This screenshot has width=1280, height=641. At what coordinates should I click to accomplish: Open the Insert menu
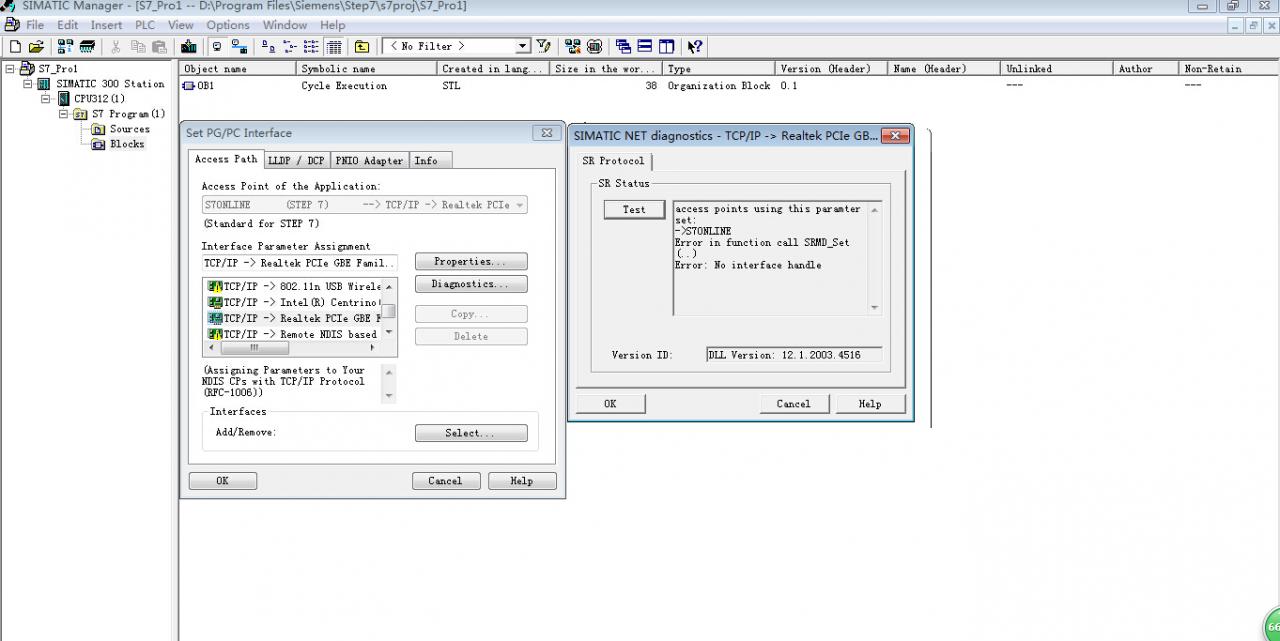[106, 25]
